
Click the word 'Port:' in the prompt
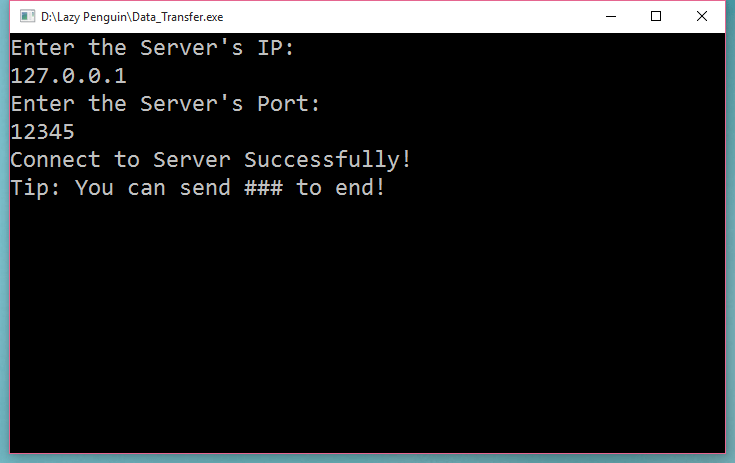point(288,104)
